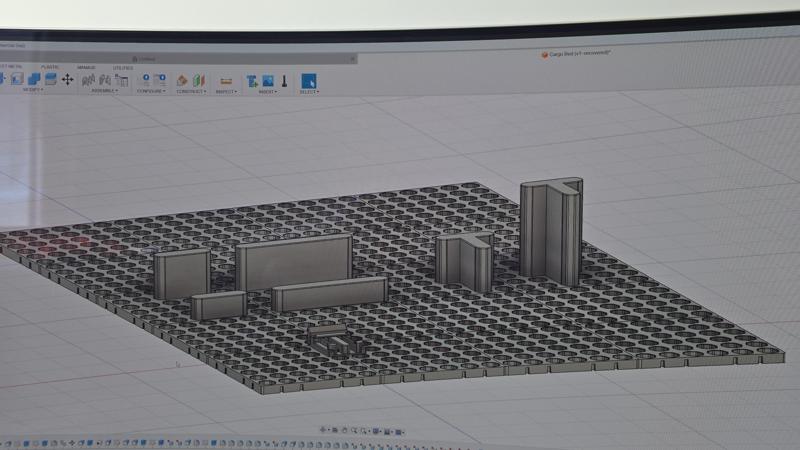Select the tallest T-shaped post body

coord(551,231)
